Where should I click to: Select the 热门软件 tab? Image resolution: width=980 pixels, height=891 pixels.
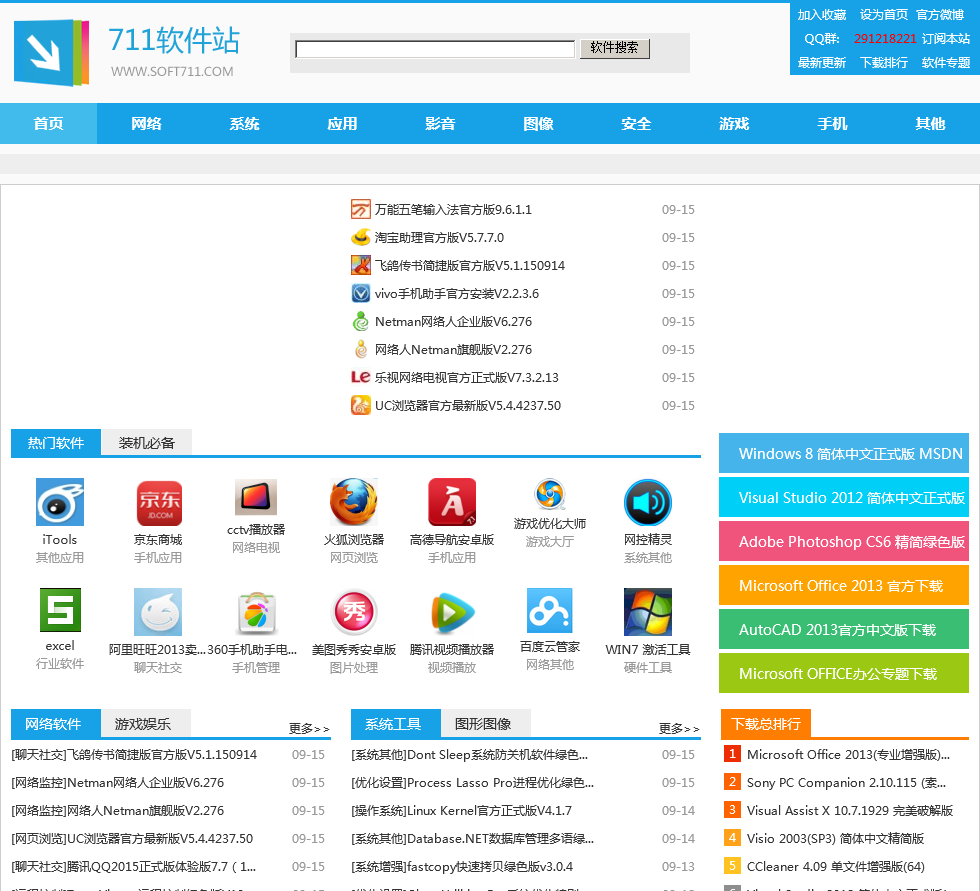click(56, 443)
